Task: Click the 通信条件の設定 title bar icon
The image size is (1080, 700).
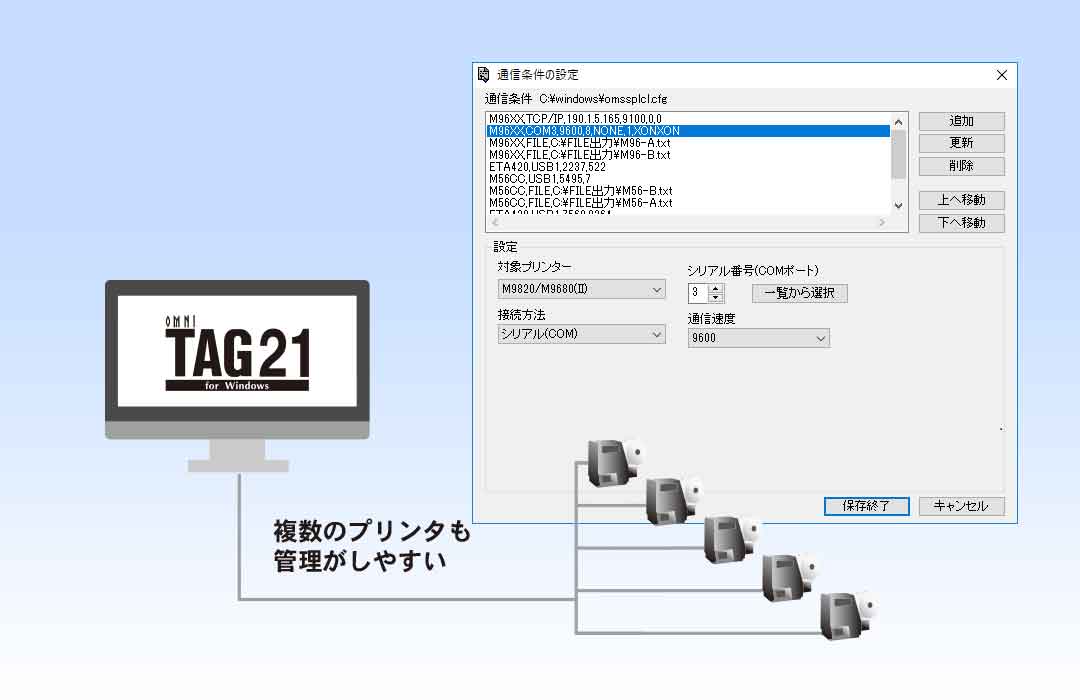Action: [484, 74]
